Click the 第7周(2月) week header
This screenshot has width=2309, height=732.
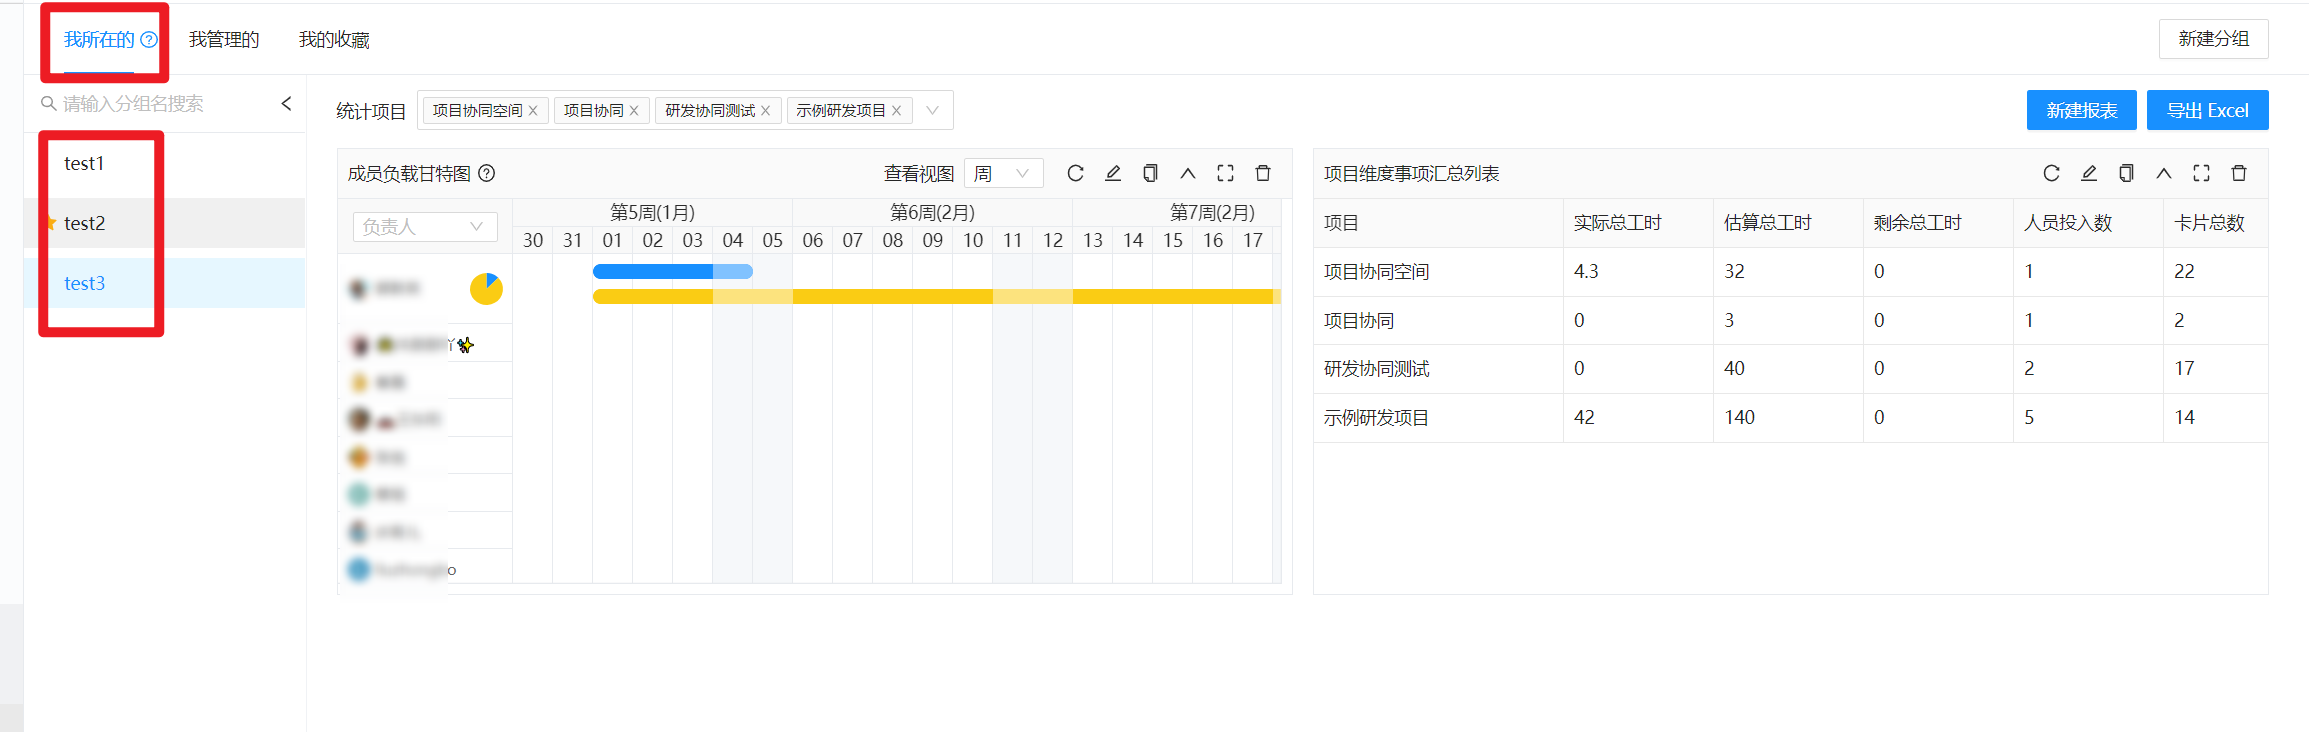coord(1212,212)
